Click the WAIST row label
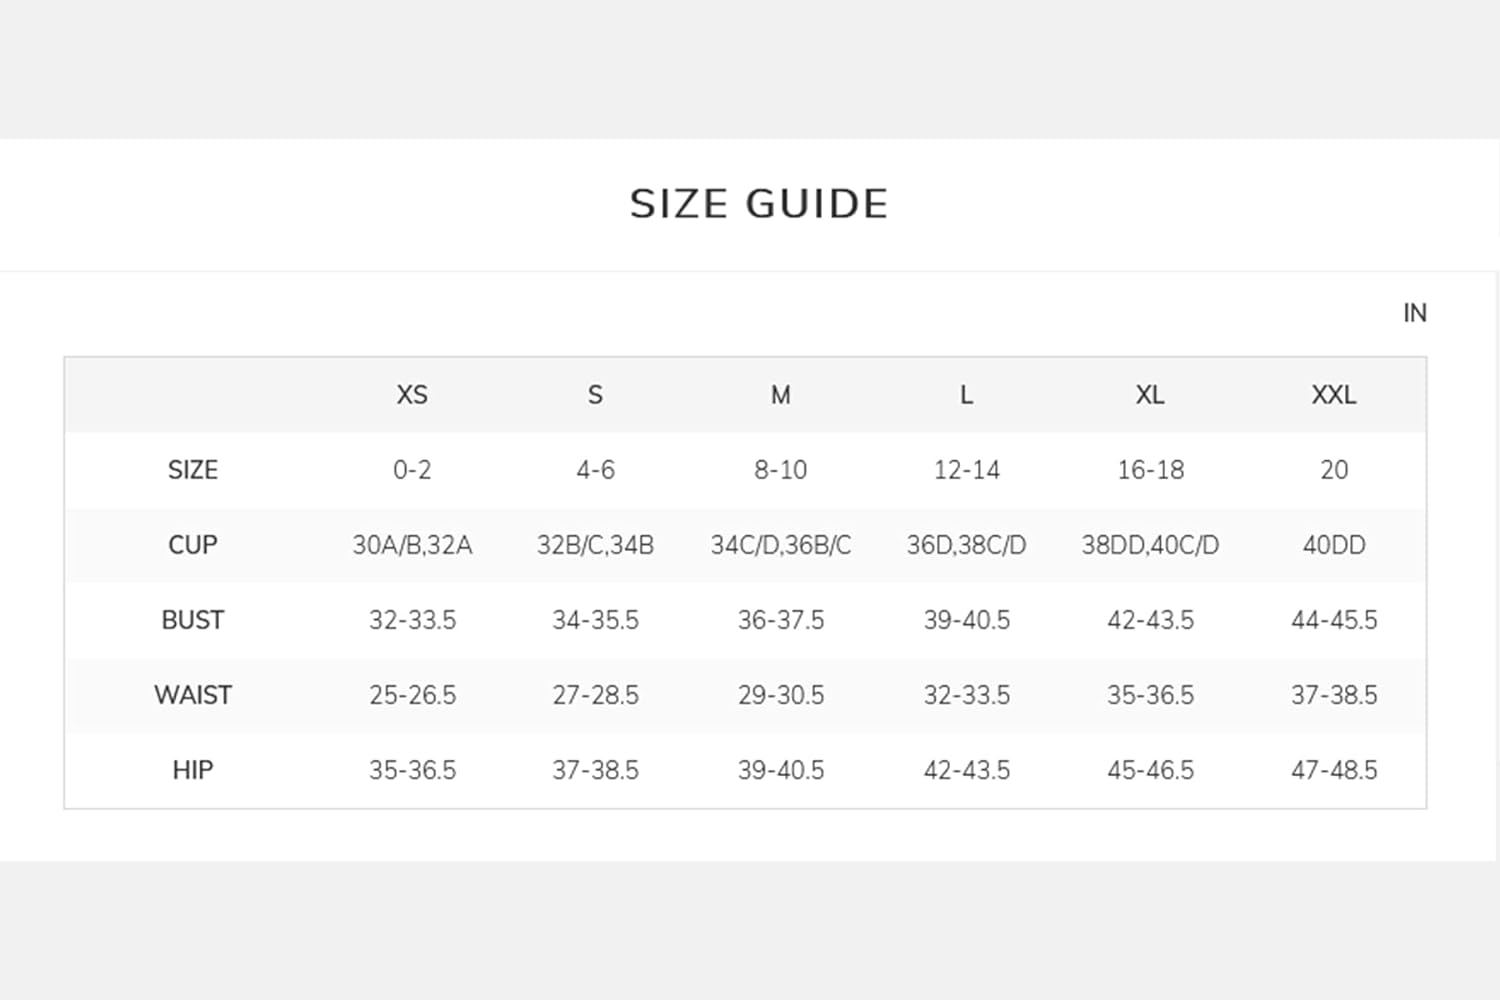The image size is (1500, 1000). click(193, 695)
